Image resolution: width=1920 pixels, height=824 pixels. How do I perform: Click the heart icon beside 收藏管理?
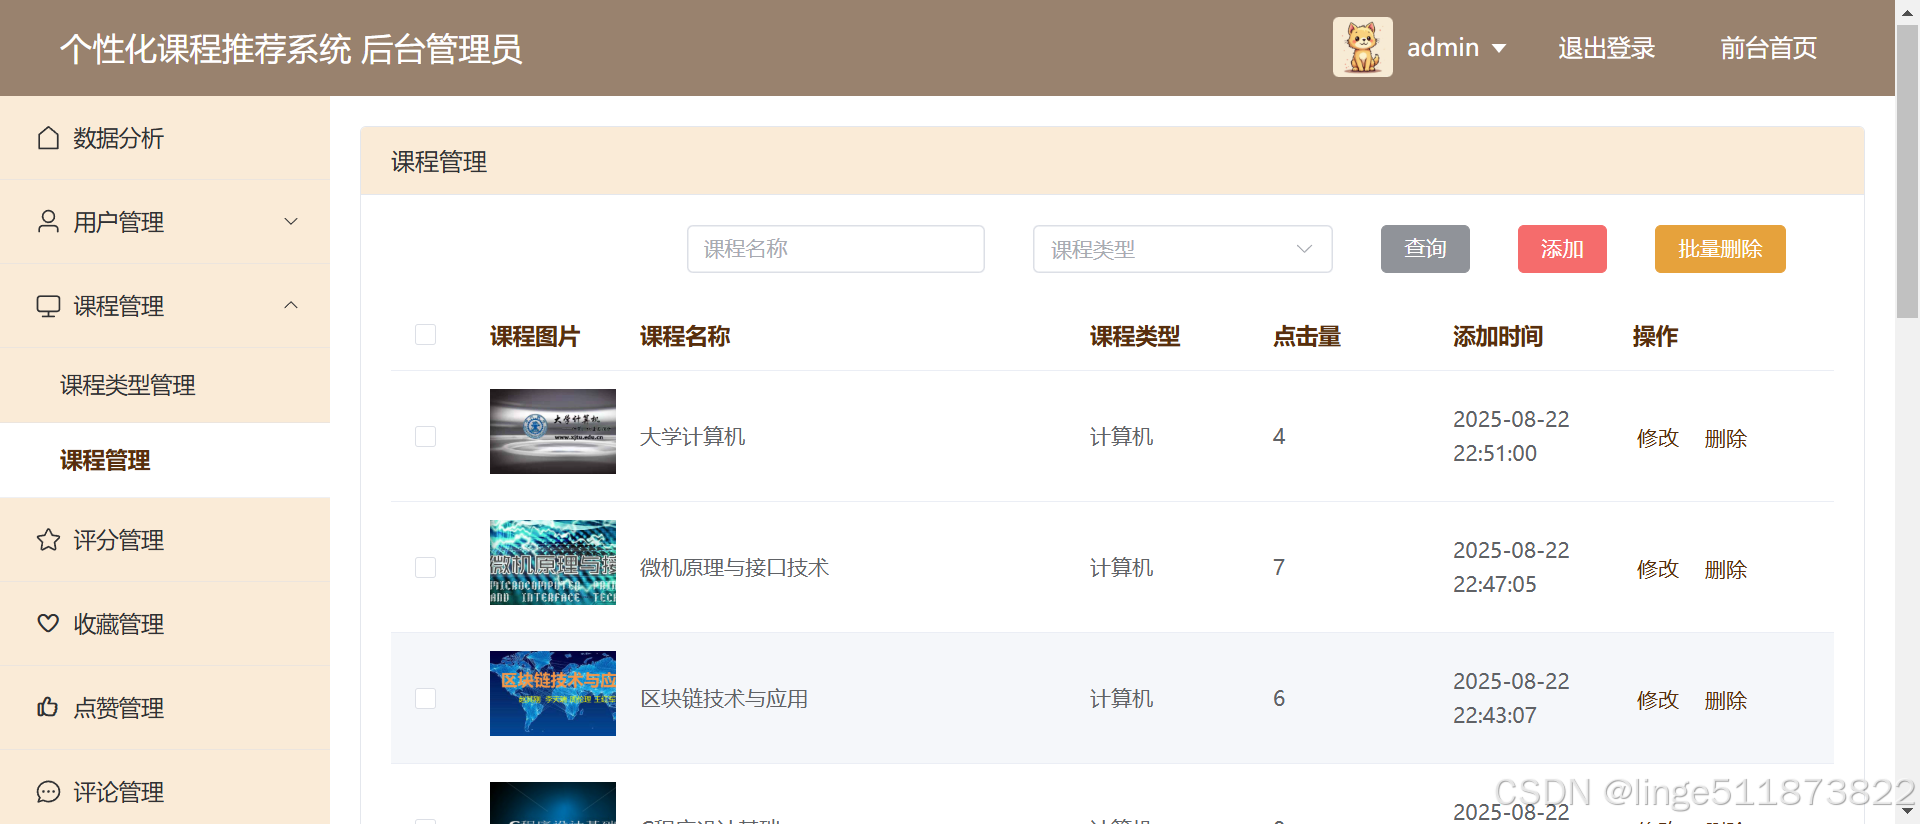tap(48, 623)
